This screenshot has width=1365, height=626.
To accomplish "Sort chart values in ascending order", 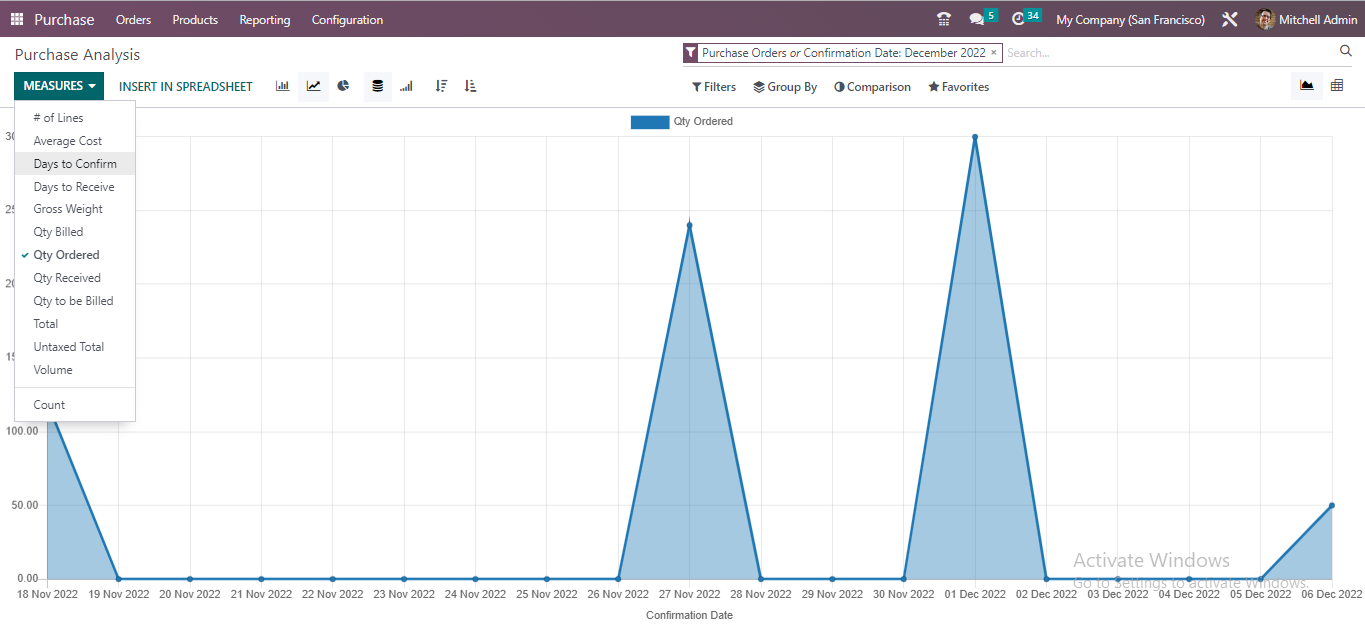I will click(470, 86).
